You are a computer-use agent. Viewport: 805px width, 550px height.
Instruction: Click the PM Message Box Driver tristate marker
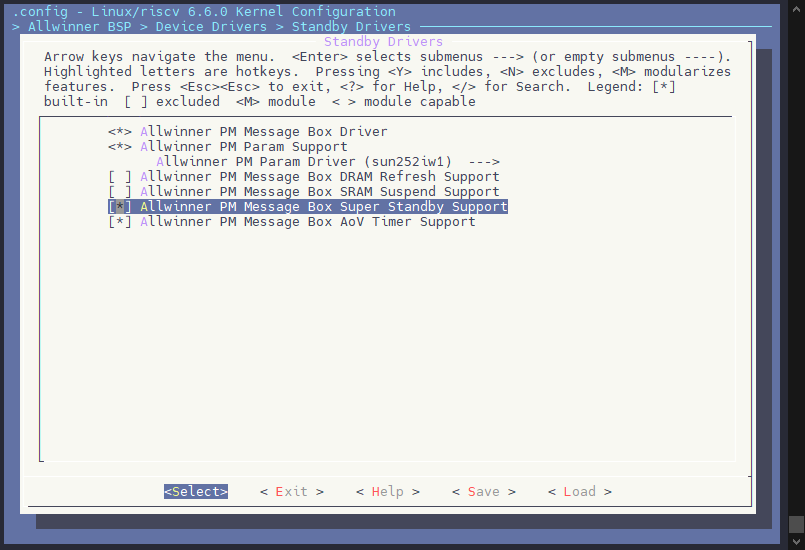(120, 132)
